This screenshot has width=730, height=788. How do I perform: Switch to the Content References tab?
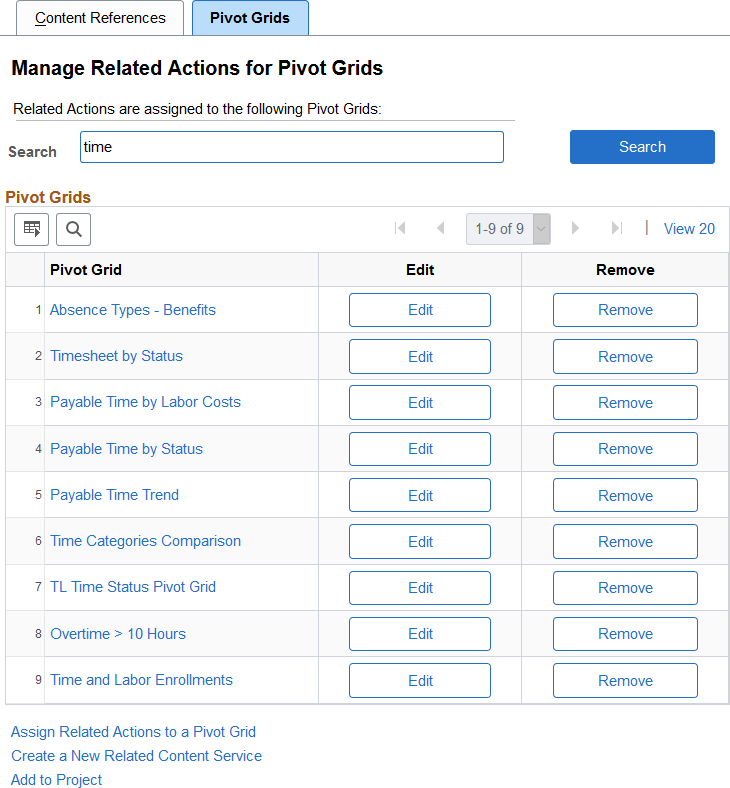(100, 18)
